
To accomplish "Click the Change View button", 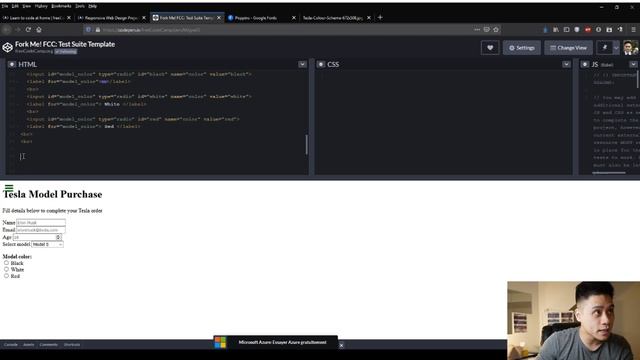I will [568, 48].
